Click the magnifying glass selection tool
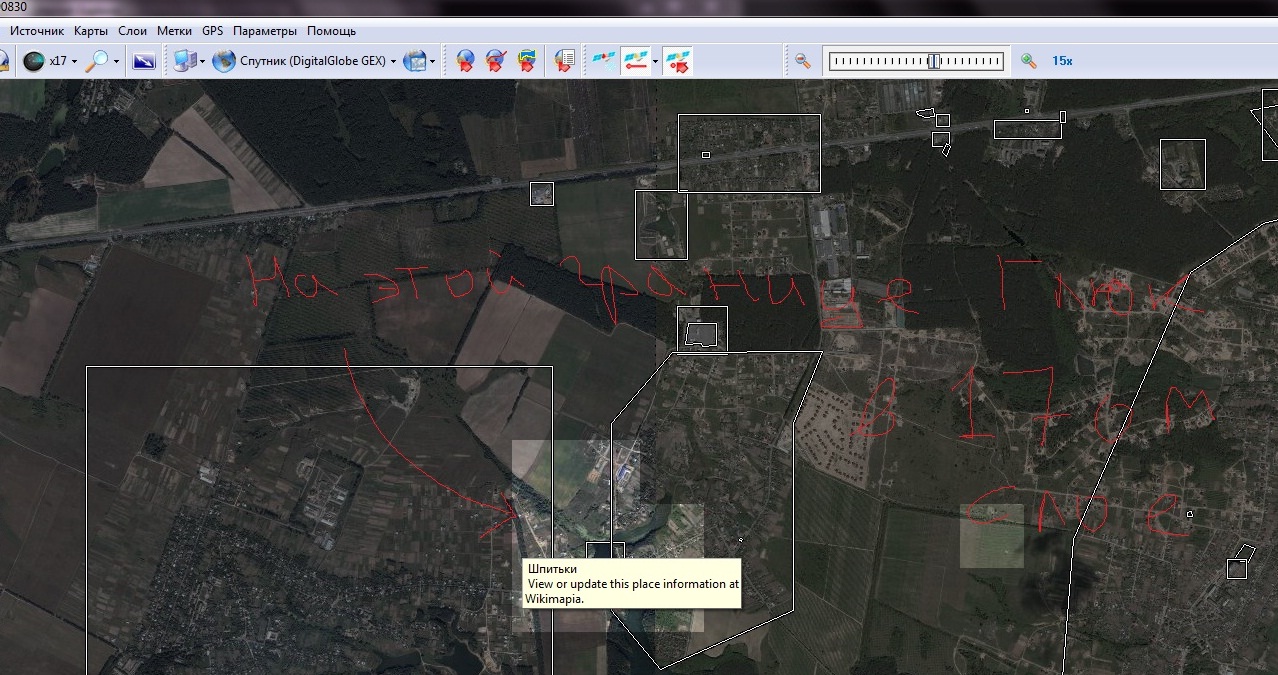This screenshot has width=1278, height=675. point(97,61)
